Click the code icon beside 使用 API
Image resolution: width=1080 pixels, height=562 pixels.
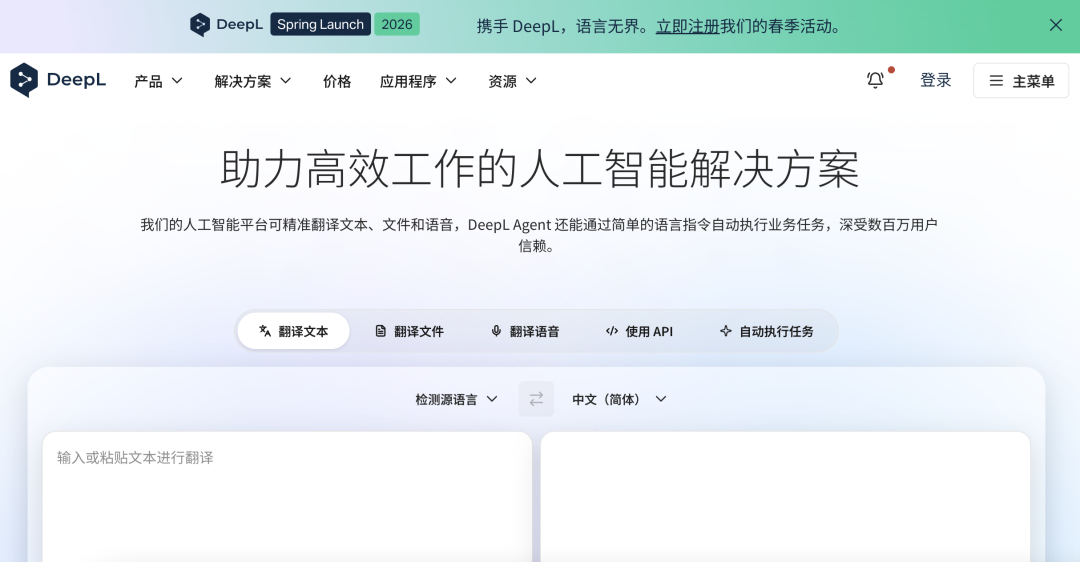[612, 331]
